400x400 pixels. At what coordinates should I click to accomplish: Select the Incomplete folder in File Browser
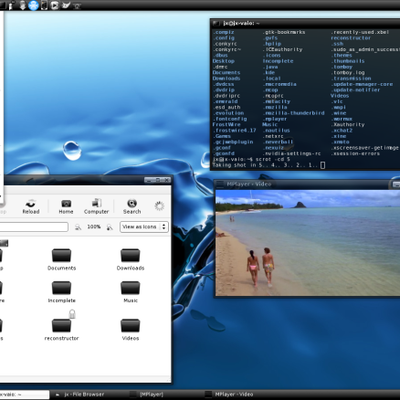(x=61, y=288)
